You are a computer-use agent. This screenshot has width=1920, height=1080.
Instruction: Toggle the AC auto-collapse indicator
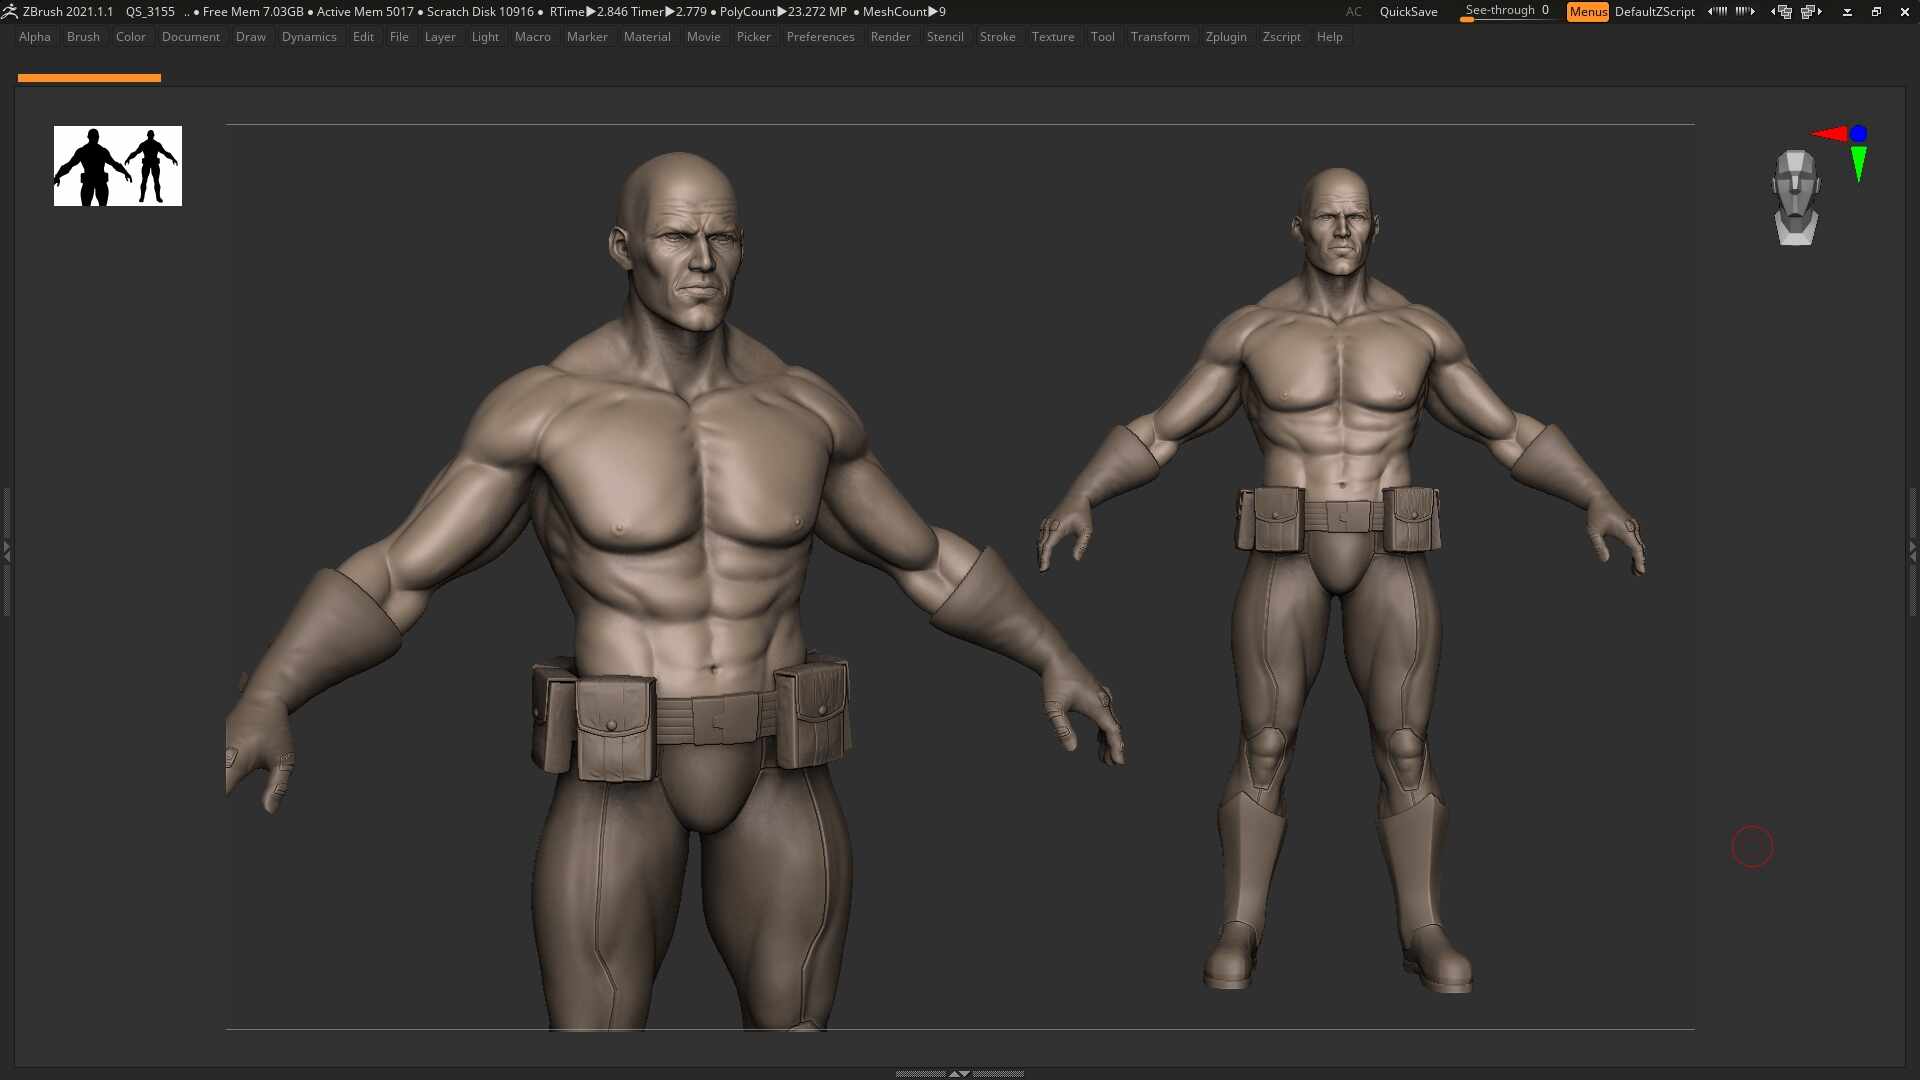(x=1353, y=12)
